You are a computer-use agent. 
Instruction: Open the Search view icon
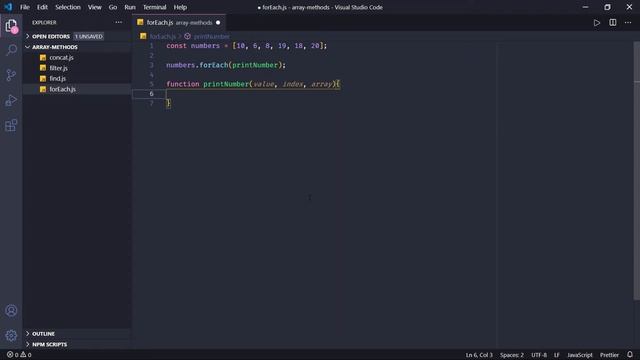11,50
